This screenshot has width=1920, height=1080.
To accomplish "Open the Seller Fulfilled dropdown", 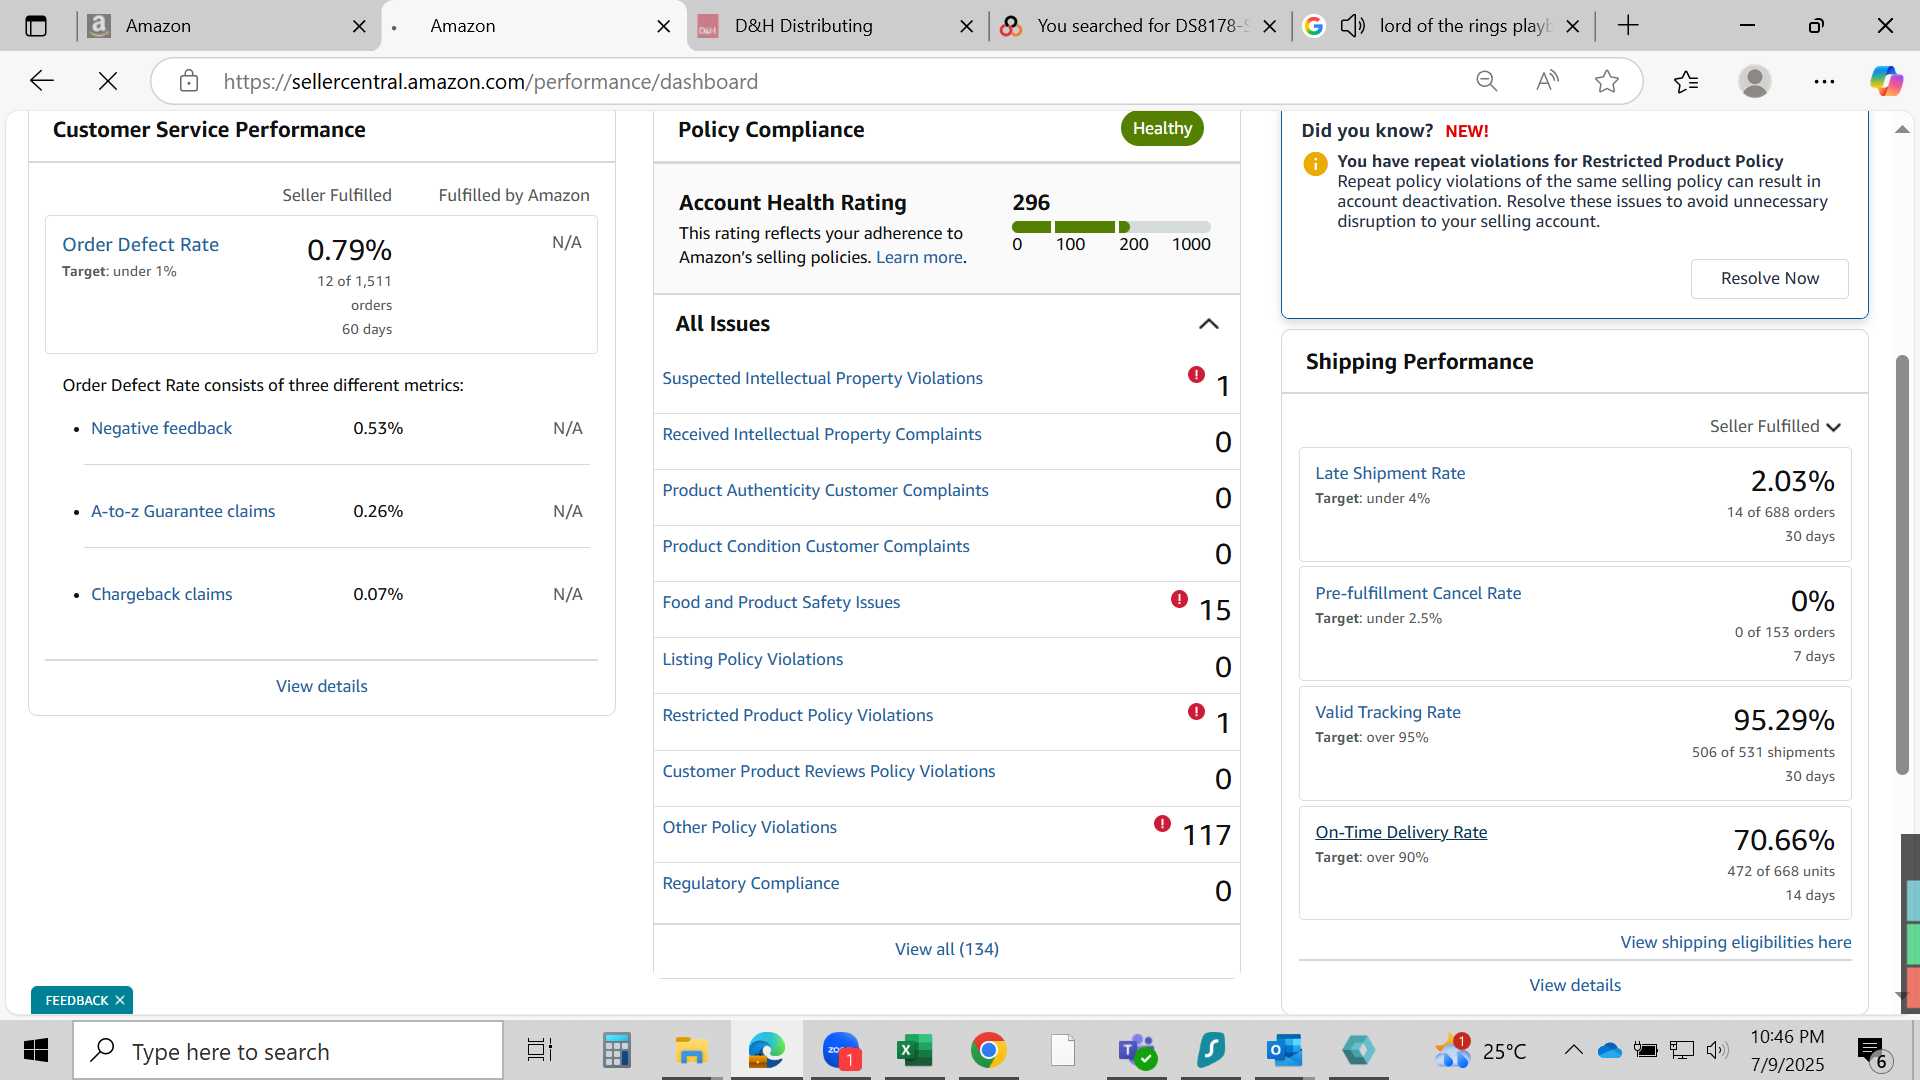I will tap(1775, 427).
